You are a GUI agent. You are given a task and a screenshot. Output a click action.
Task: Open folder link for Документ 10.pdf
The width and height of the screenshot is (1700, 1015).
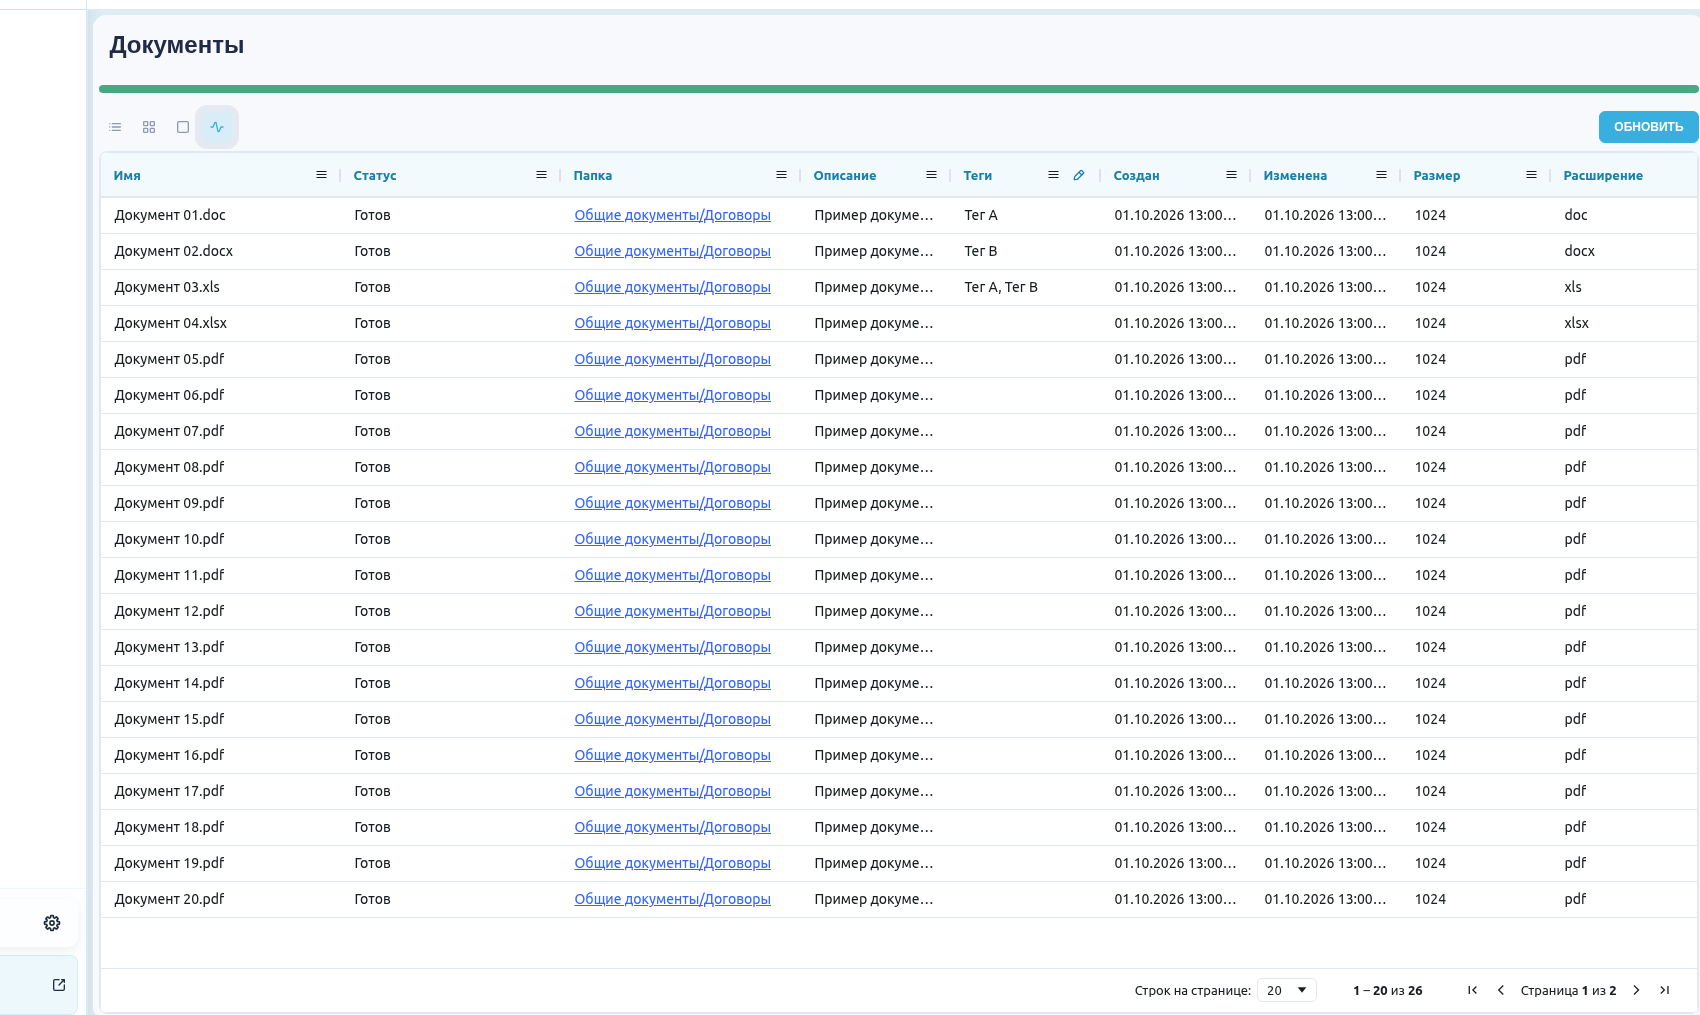coord(672,539)
